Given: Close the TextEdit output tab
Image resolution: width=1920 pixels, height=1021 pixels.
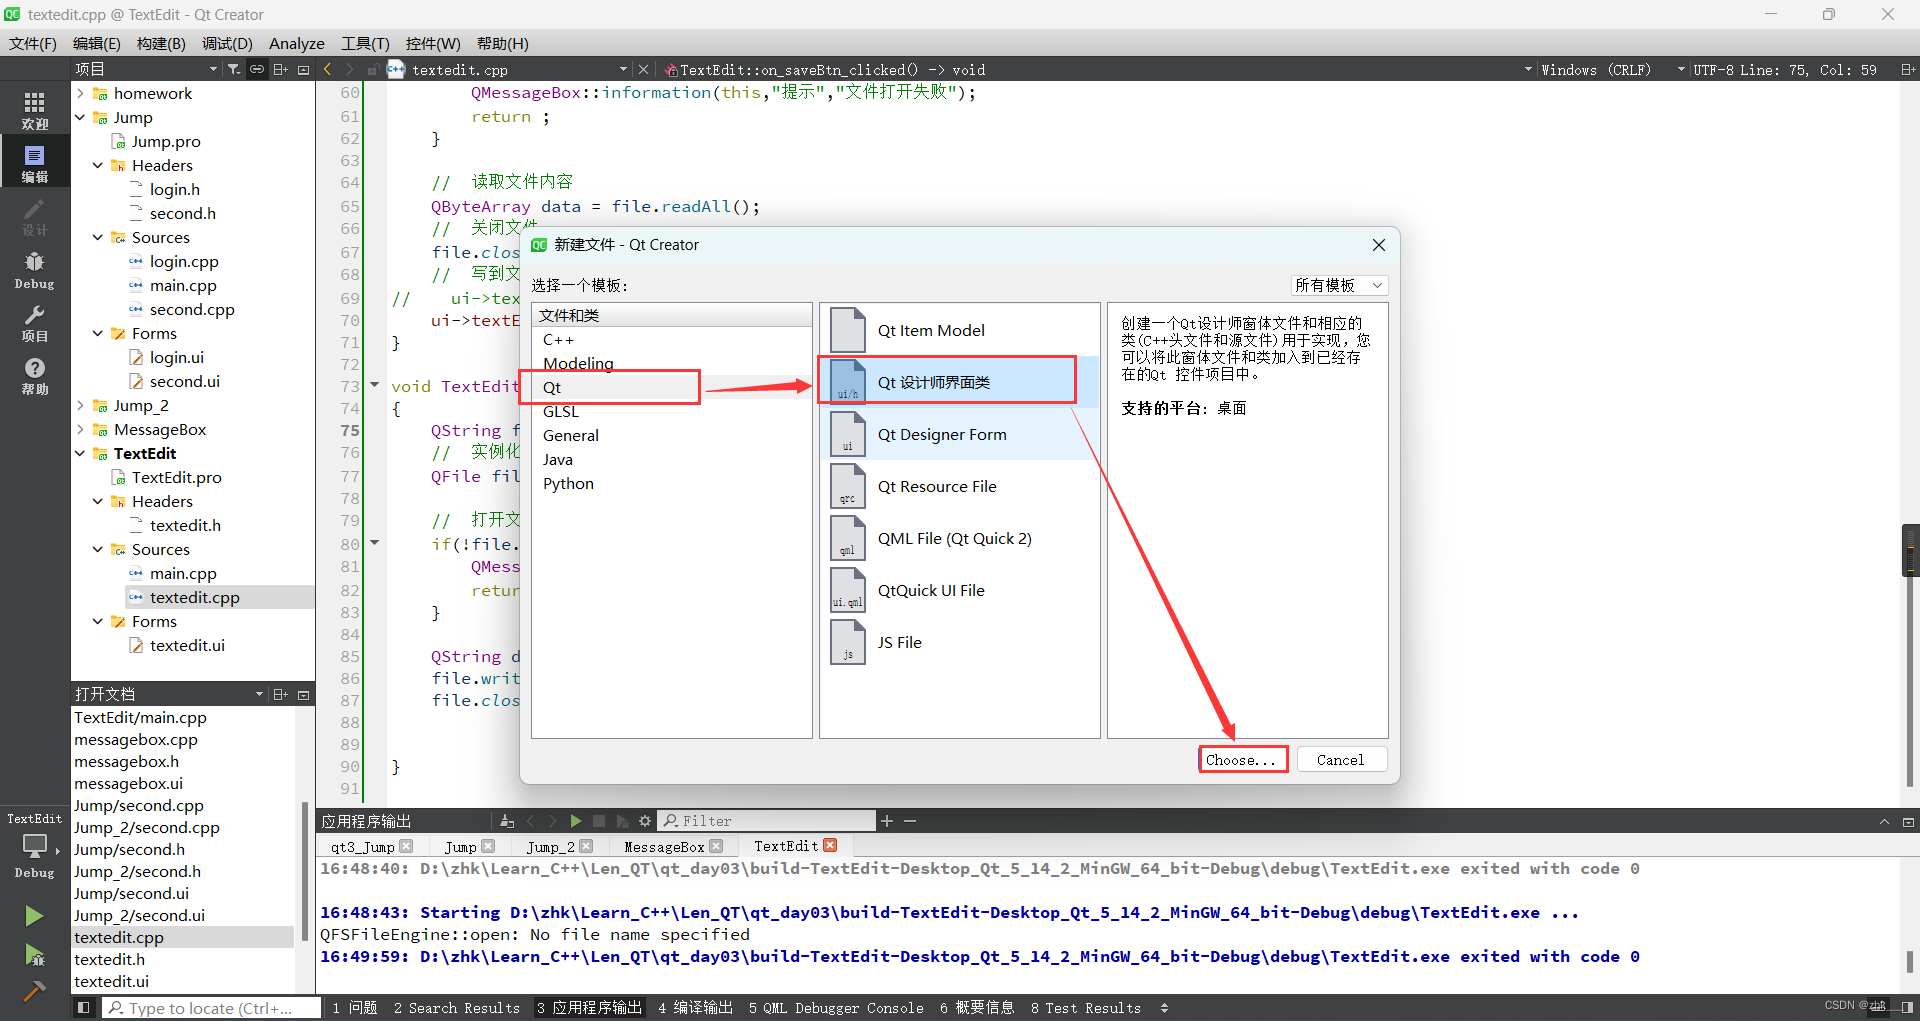Looking at the screenshot, I should tap(830, 846).
